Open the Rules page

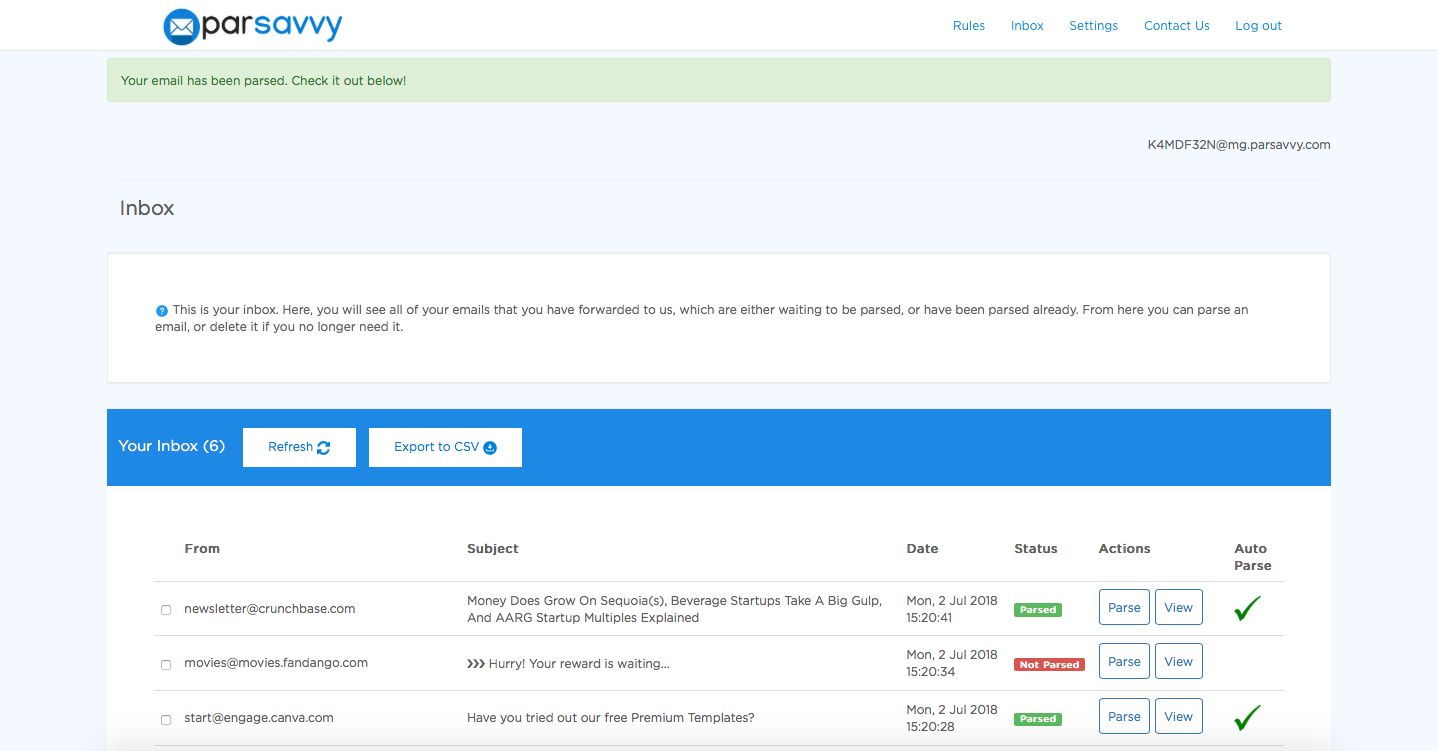pos(969,26)
